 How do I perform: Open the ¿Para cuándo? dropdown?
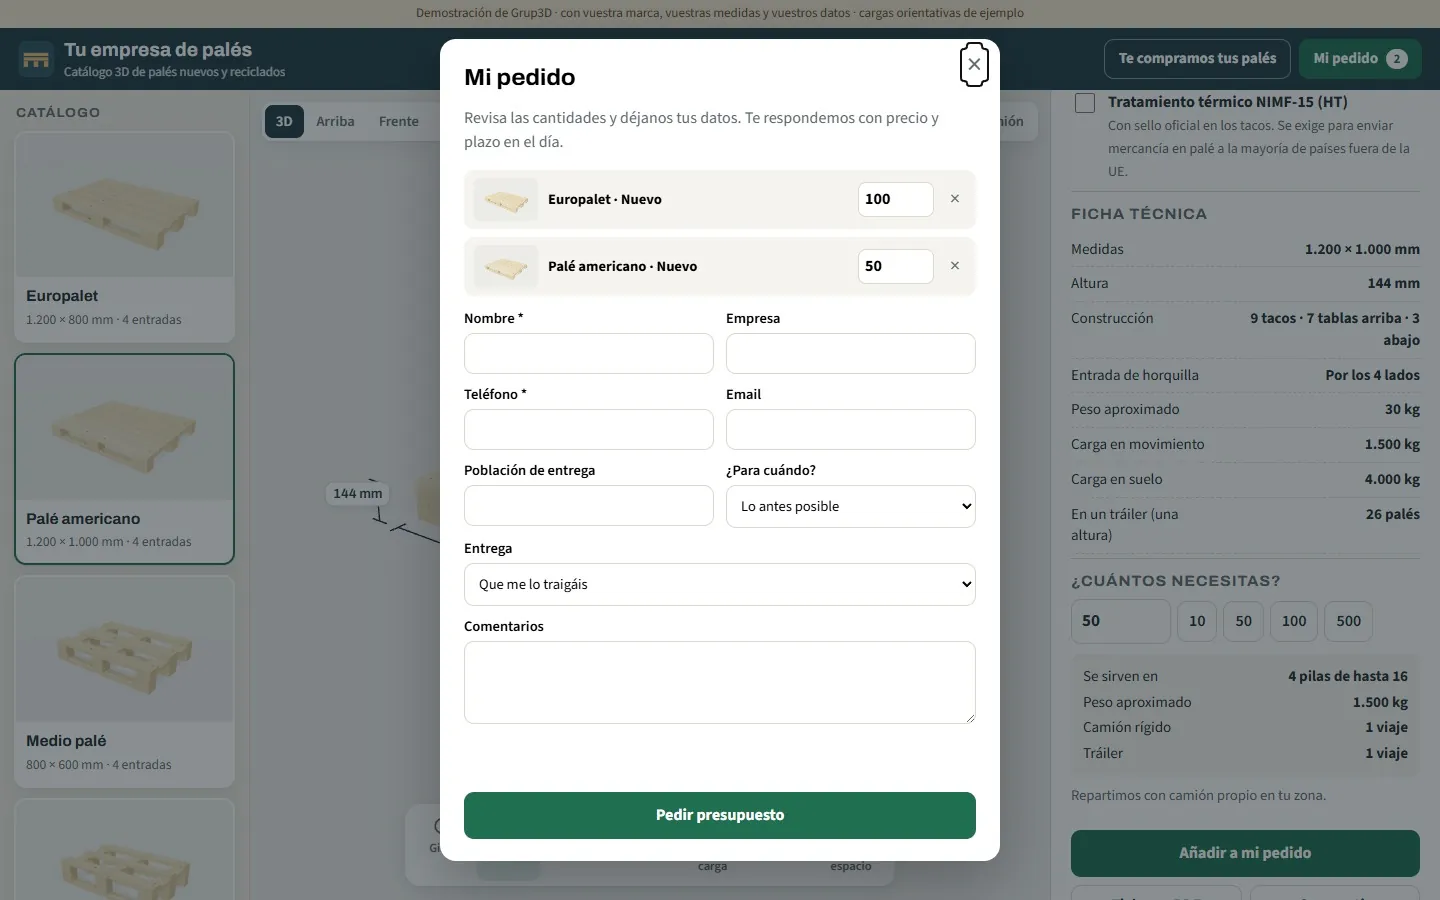pyautogui.click(x=851, y=506)
